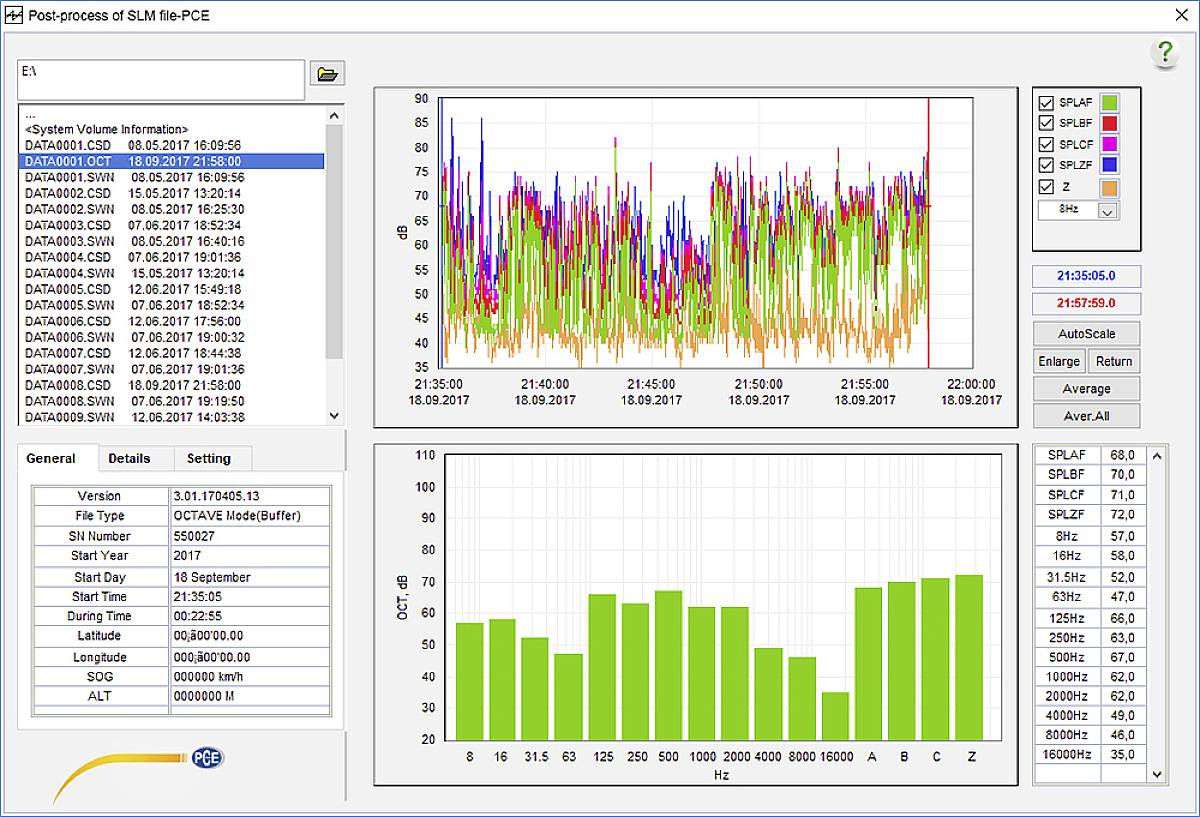The image size is (1200, 817).
Task: Disable the Z band checkbox
Action: [x=1046, y=187]
